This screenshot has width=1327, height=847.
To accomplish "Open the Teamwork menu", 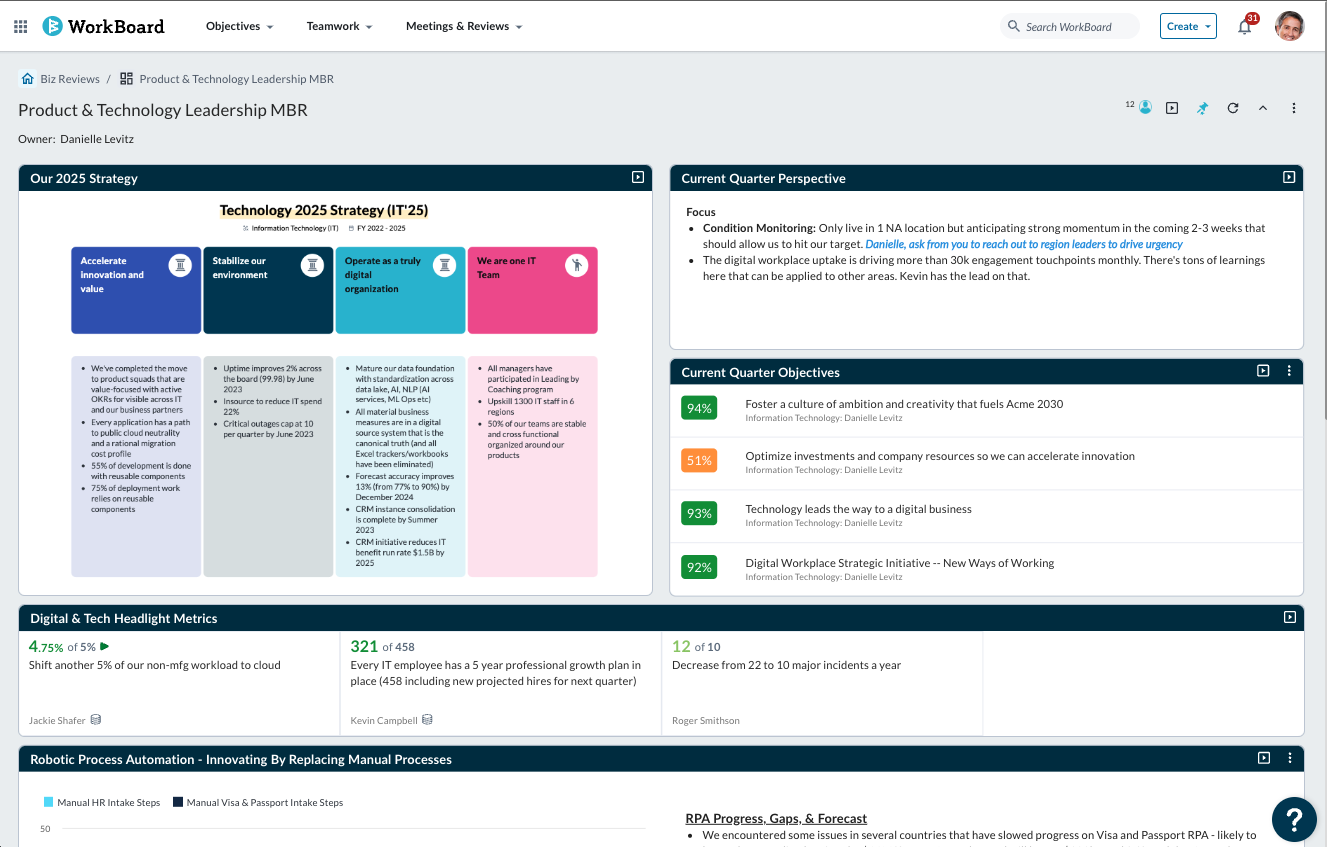I will point(339,27).
